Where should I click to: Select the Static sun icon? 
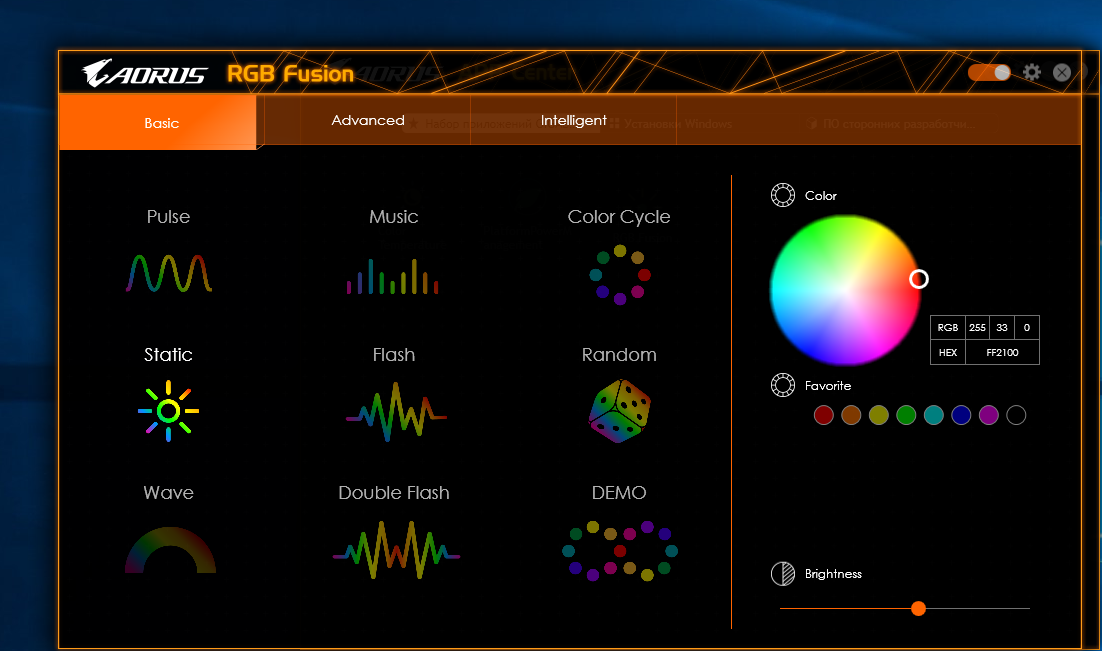(x=168, y=411)
